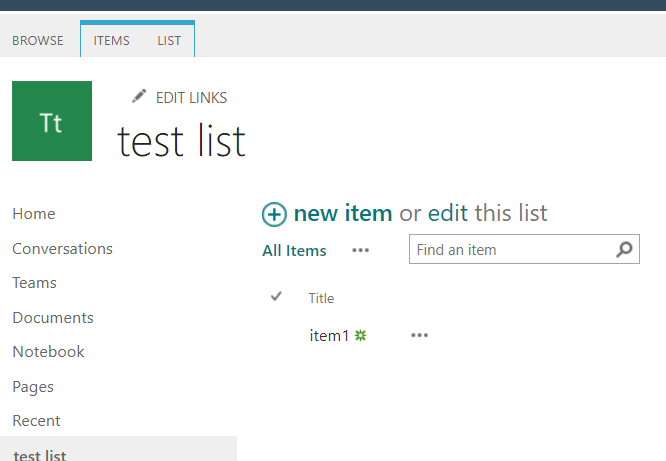Click the green Tt site logo
Viewport: 666px width, 461px height.
52,121
